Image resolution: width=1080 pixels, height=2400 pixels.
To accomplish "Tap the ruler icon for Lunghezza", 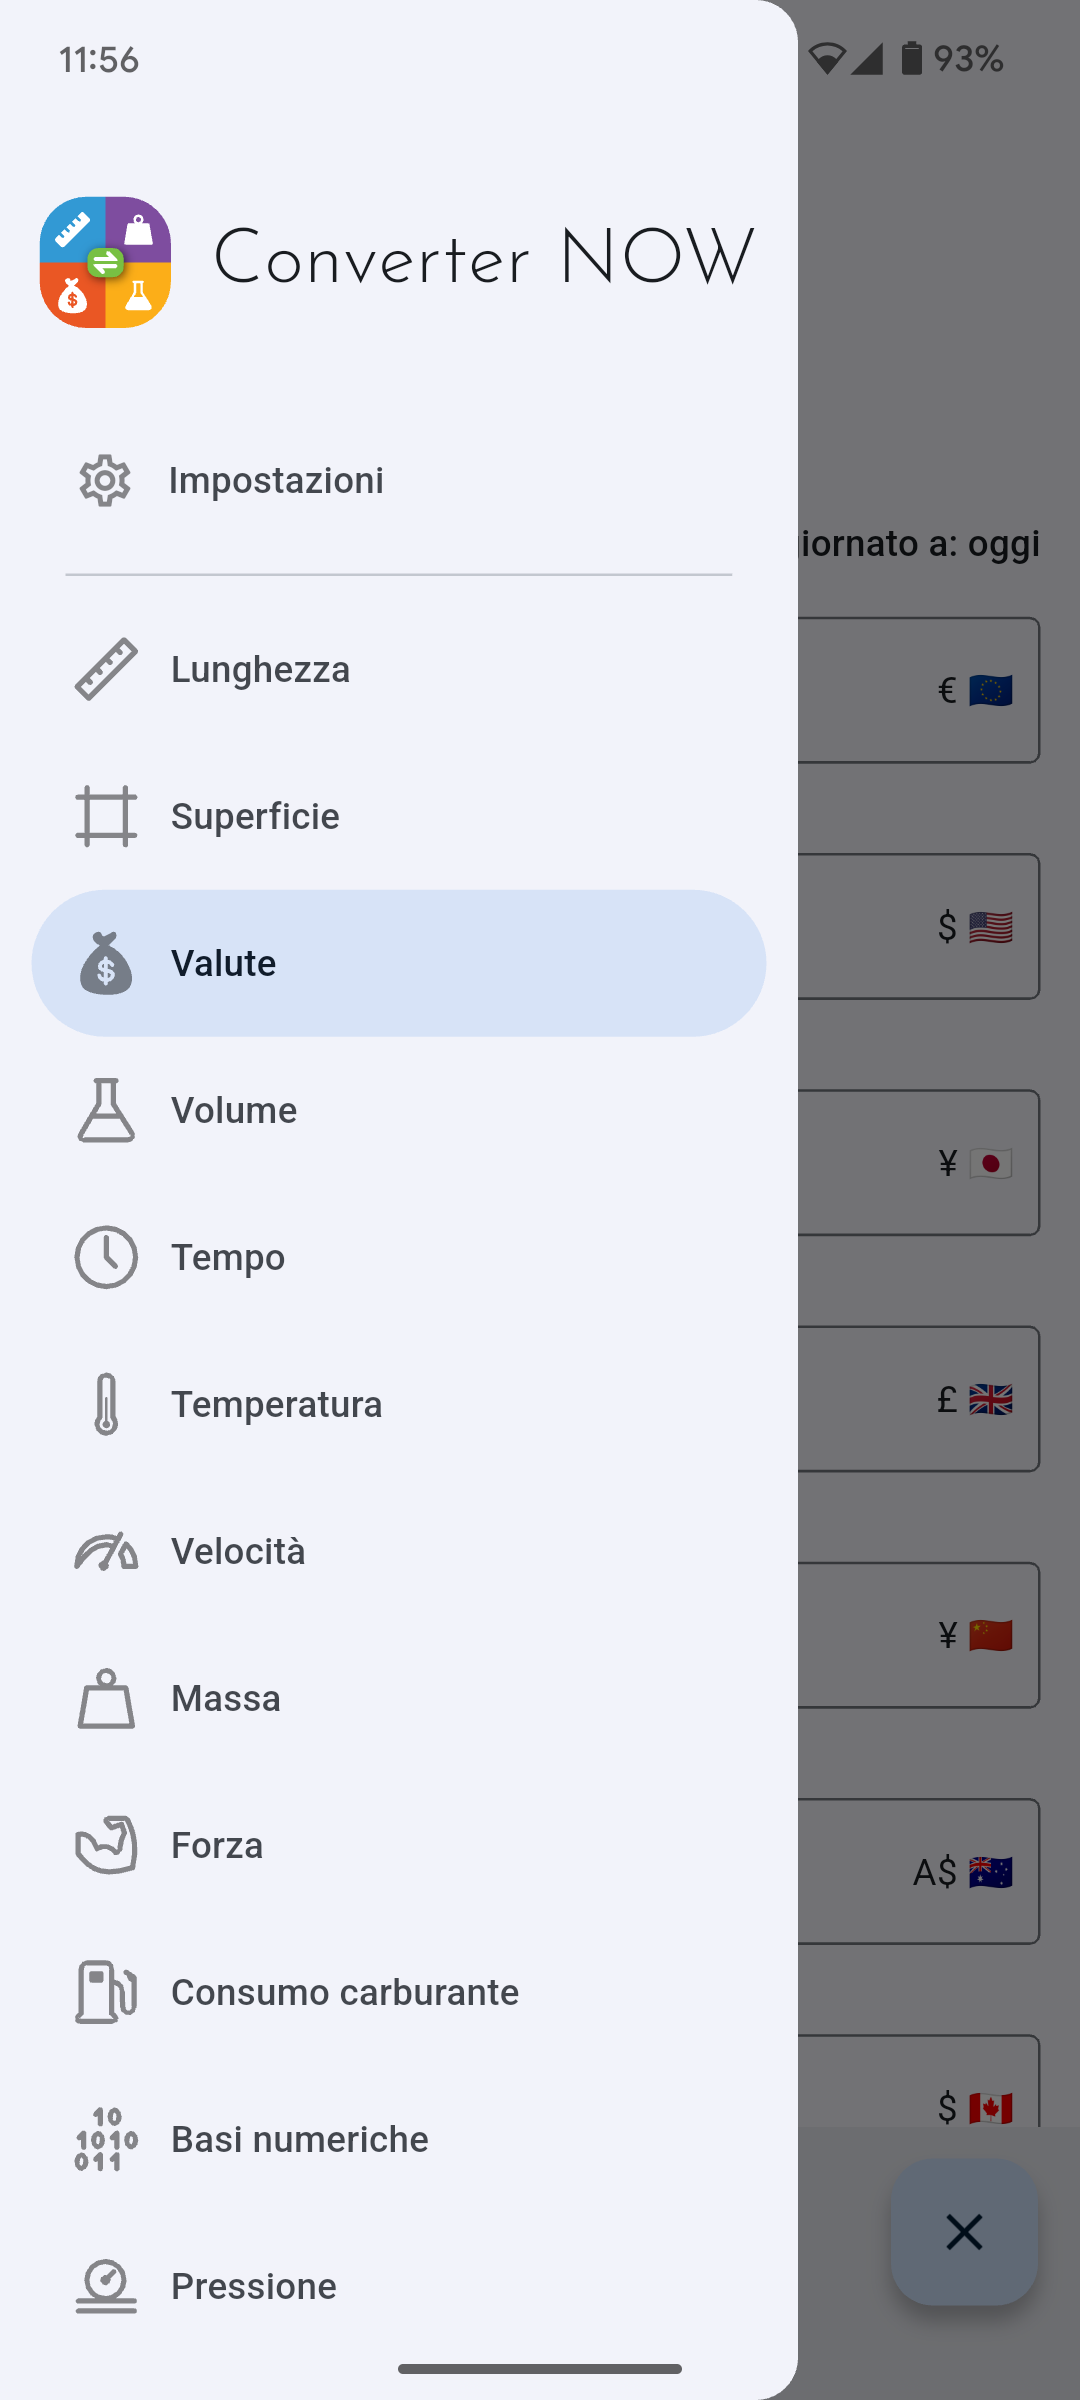I will click(x=106, y=669).
